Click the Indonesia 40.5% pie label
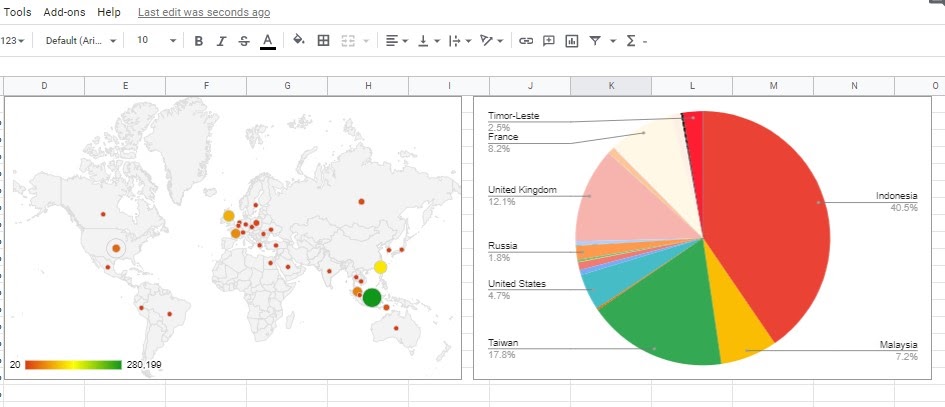Screen dimensions: 945x407 (x=897, y=201)
